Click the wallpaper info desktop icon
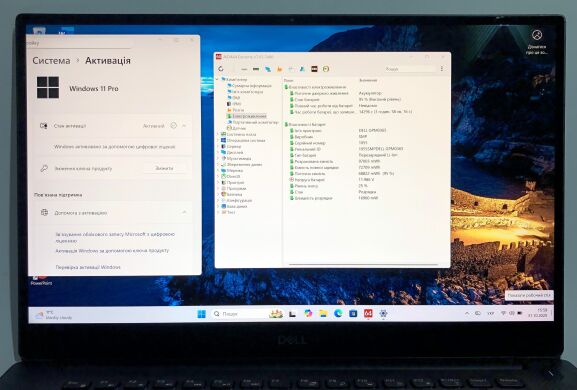This screenshot has height=390, width=577. click(537, 42)
